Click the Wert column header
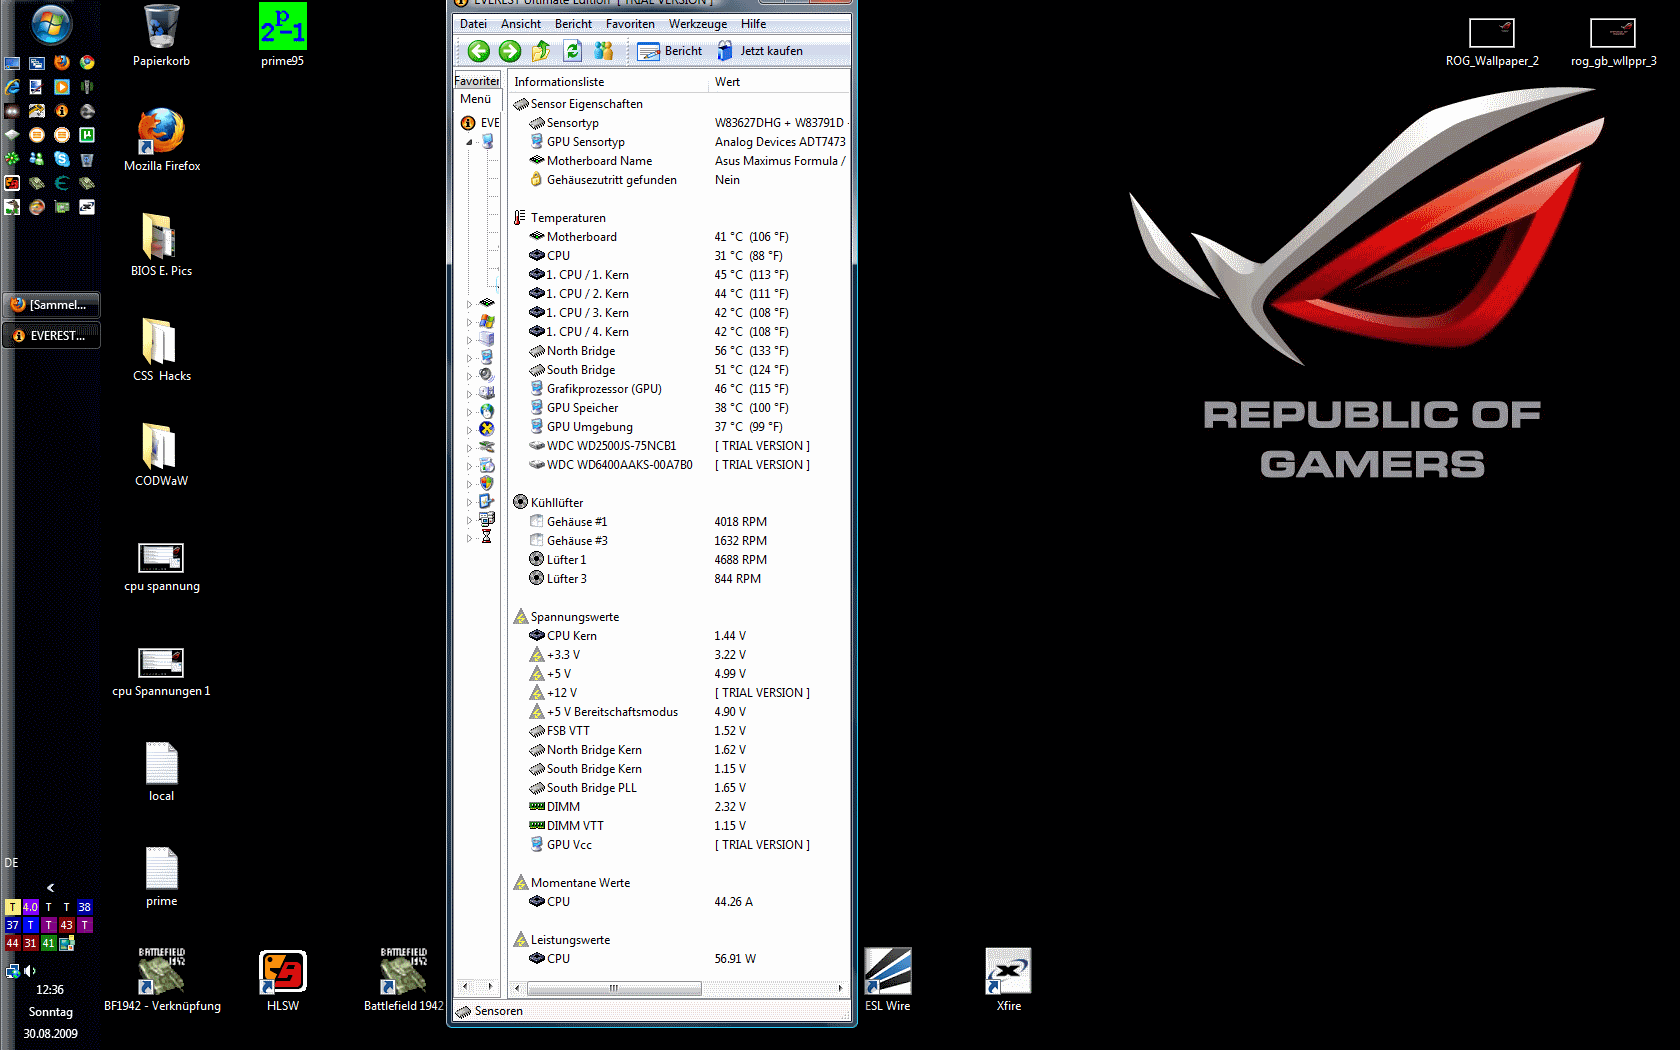1680x1050 pixels. click(x=779, y=82)
